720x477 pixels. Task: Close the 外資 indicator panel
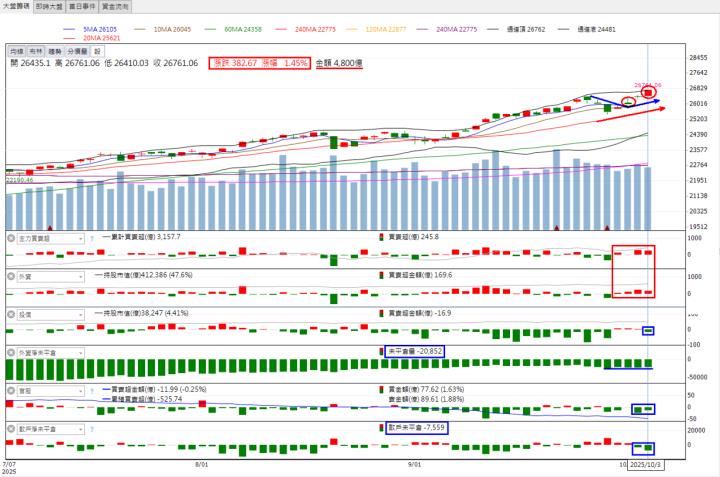pyautogui.click(x=12, y=275)
